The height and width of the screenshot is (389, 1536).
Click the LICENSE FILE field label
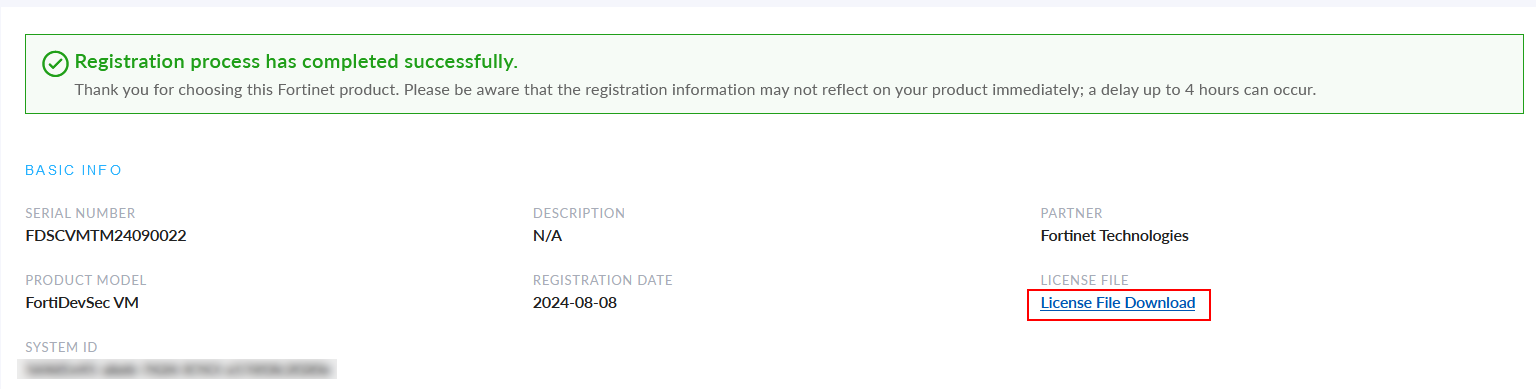1084,280
